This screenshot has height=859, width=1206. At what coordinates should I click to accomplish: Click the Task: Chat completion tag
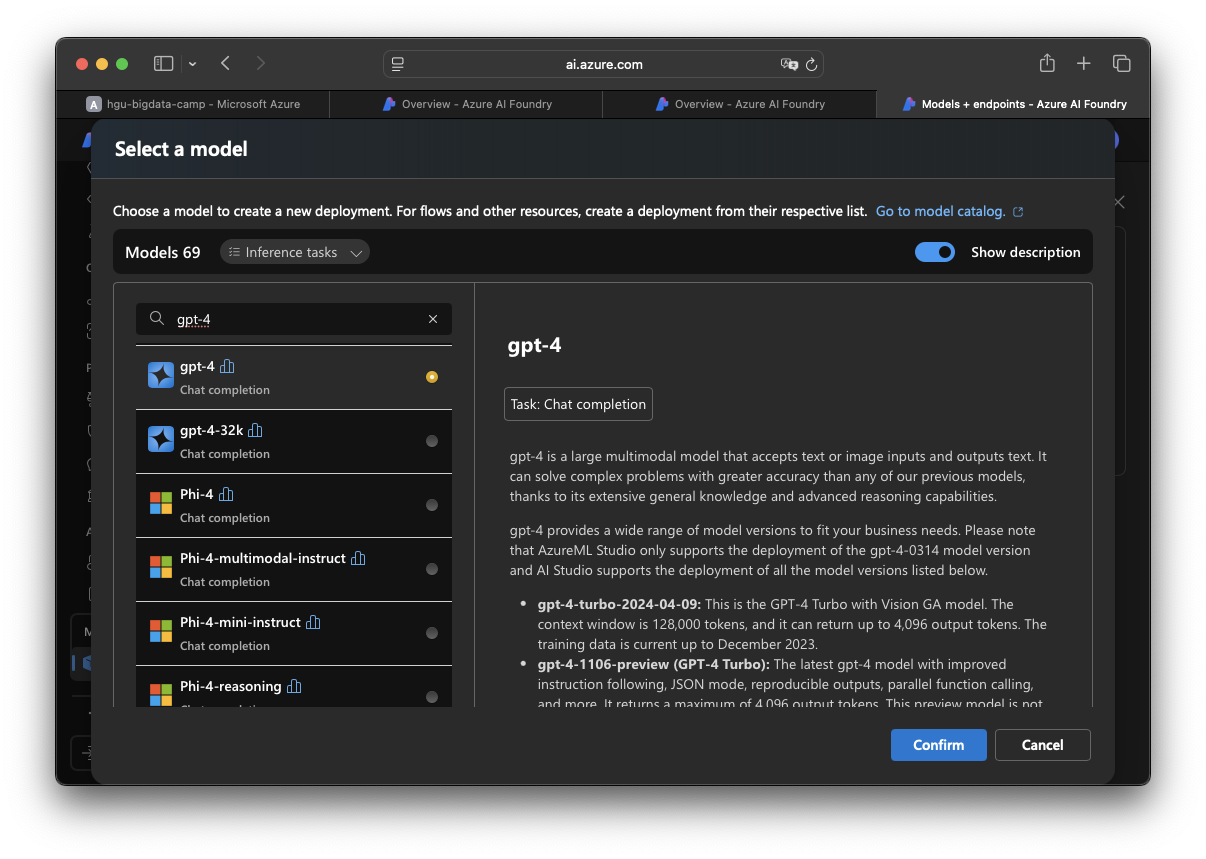coord(578,404)
